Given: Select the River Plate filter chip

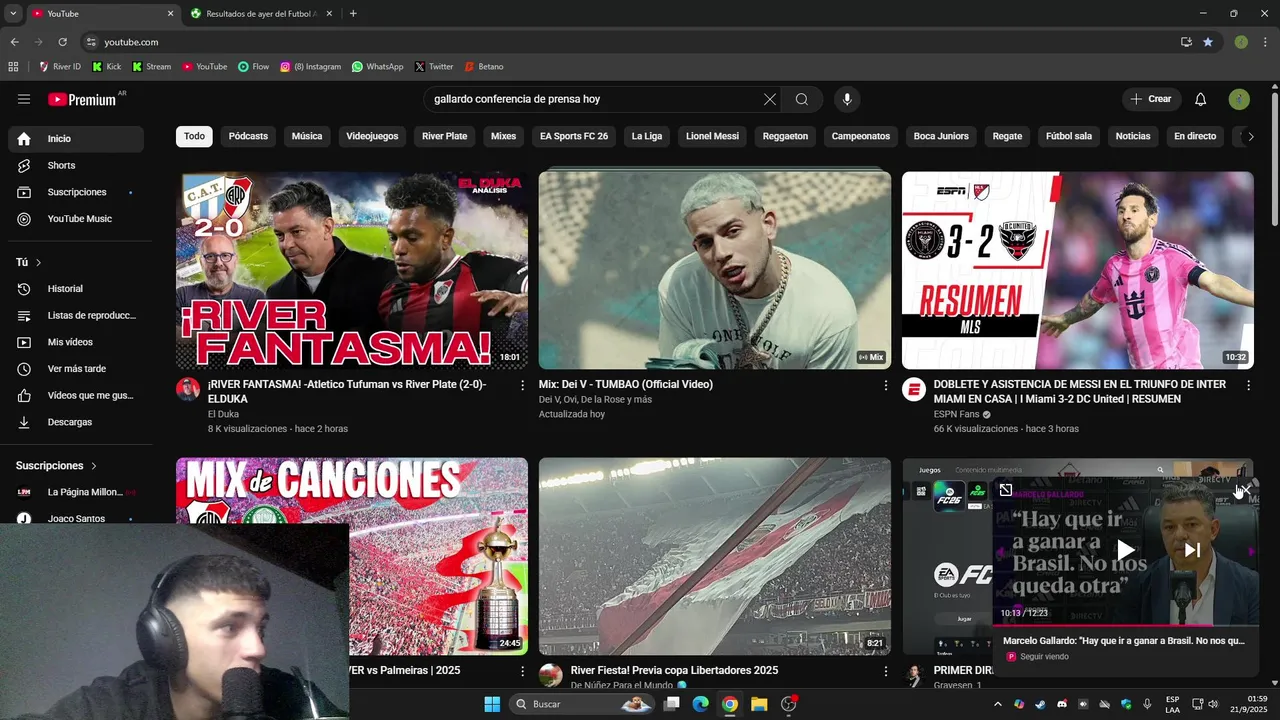Looking at the screenshot, I should (444, 136).
